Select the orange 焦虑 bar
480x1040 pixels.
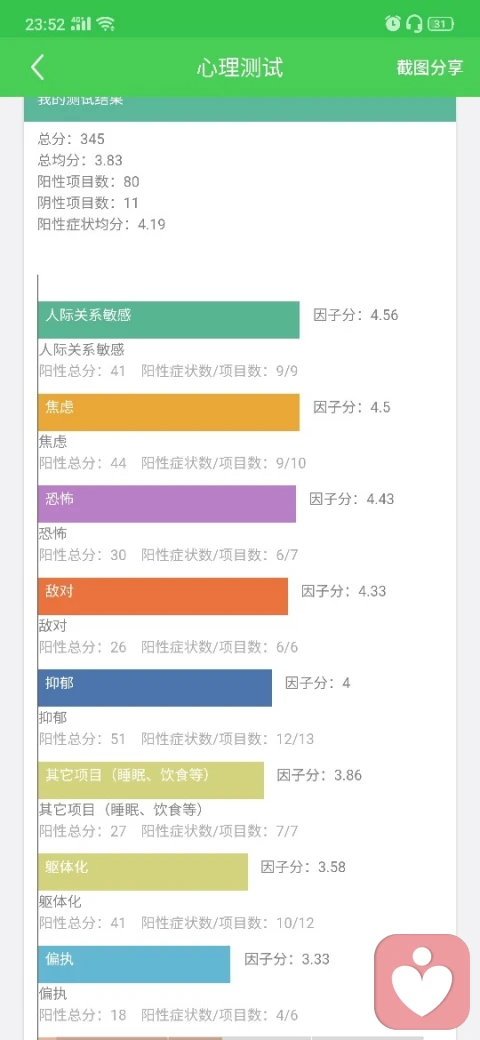[x=168, y=412]
